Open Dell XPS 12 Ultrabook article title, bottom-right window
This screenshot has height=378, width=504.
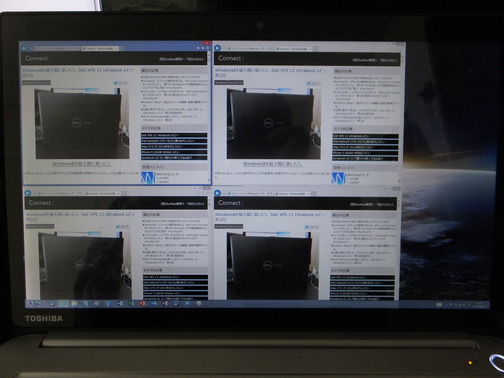[x=271, y=217]
